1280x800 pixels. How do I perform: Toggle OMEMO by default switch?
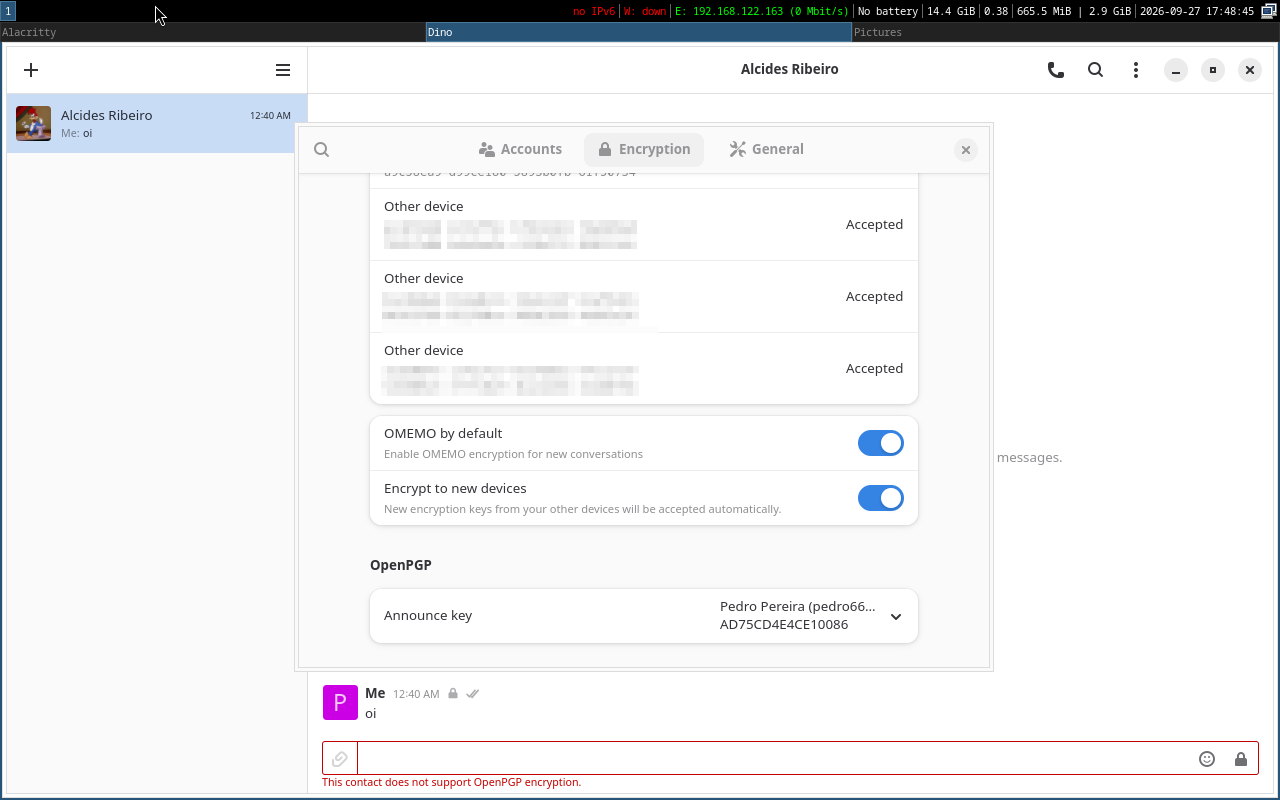coord(881,443)
